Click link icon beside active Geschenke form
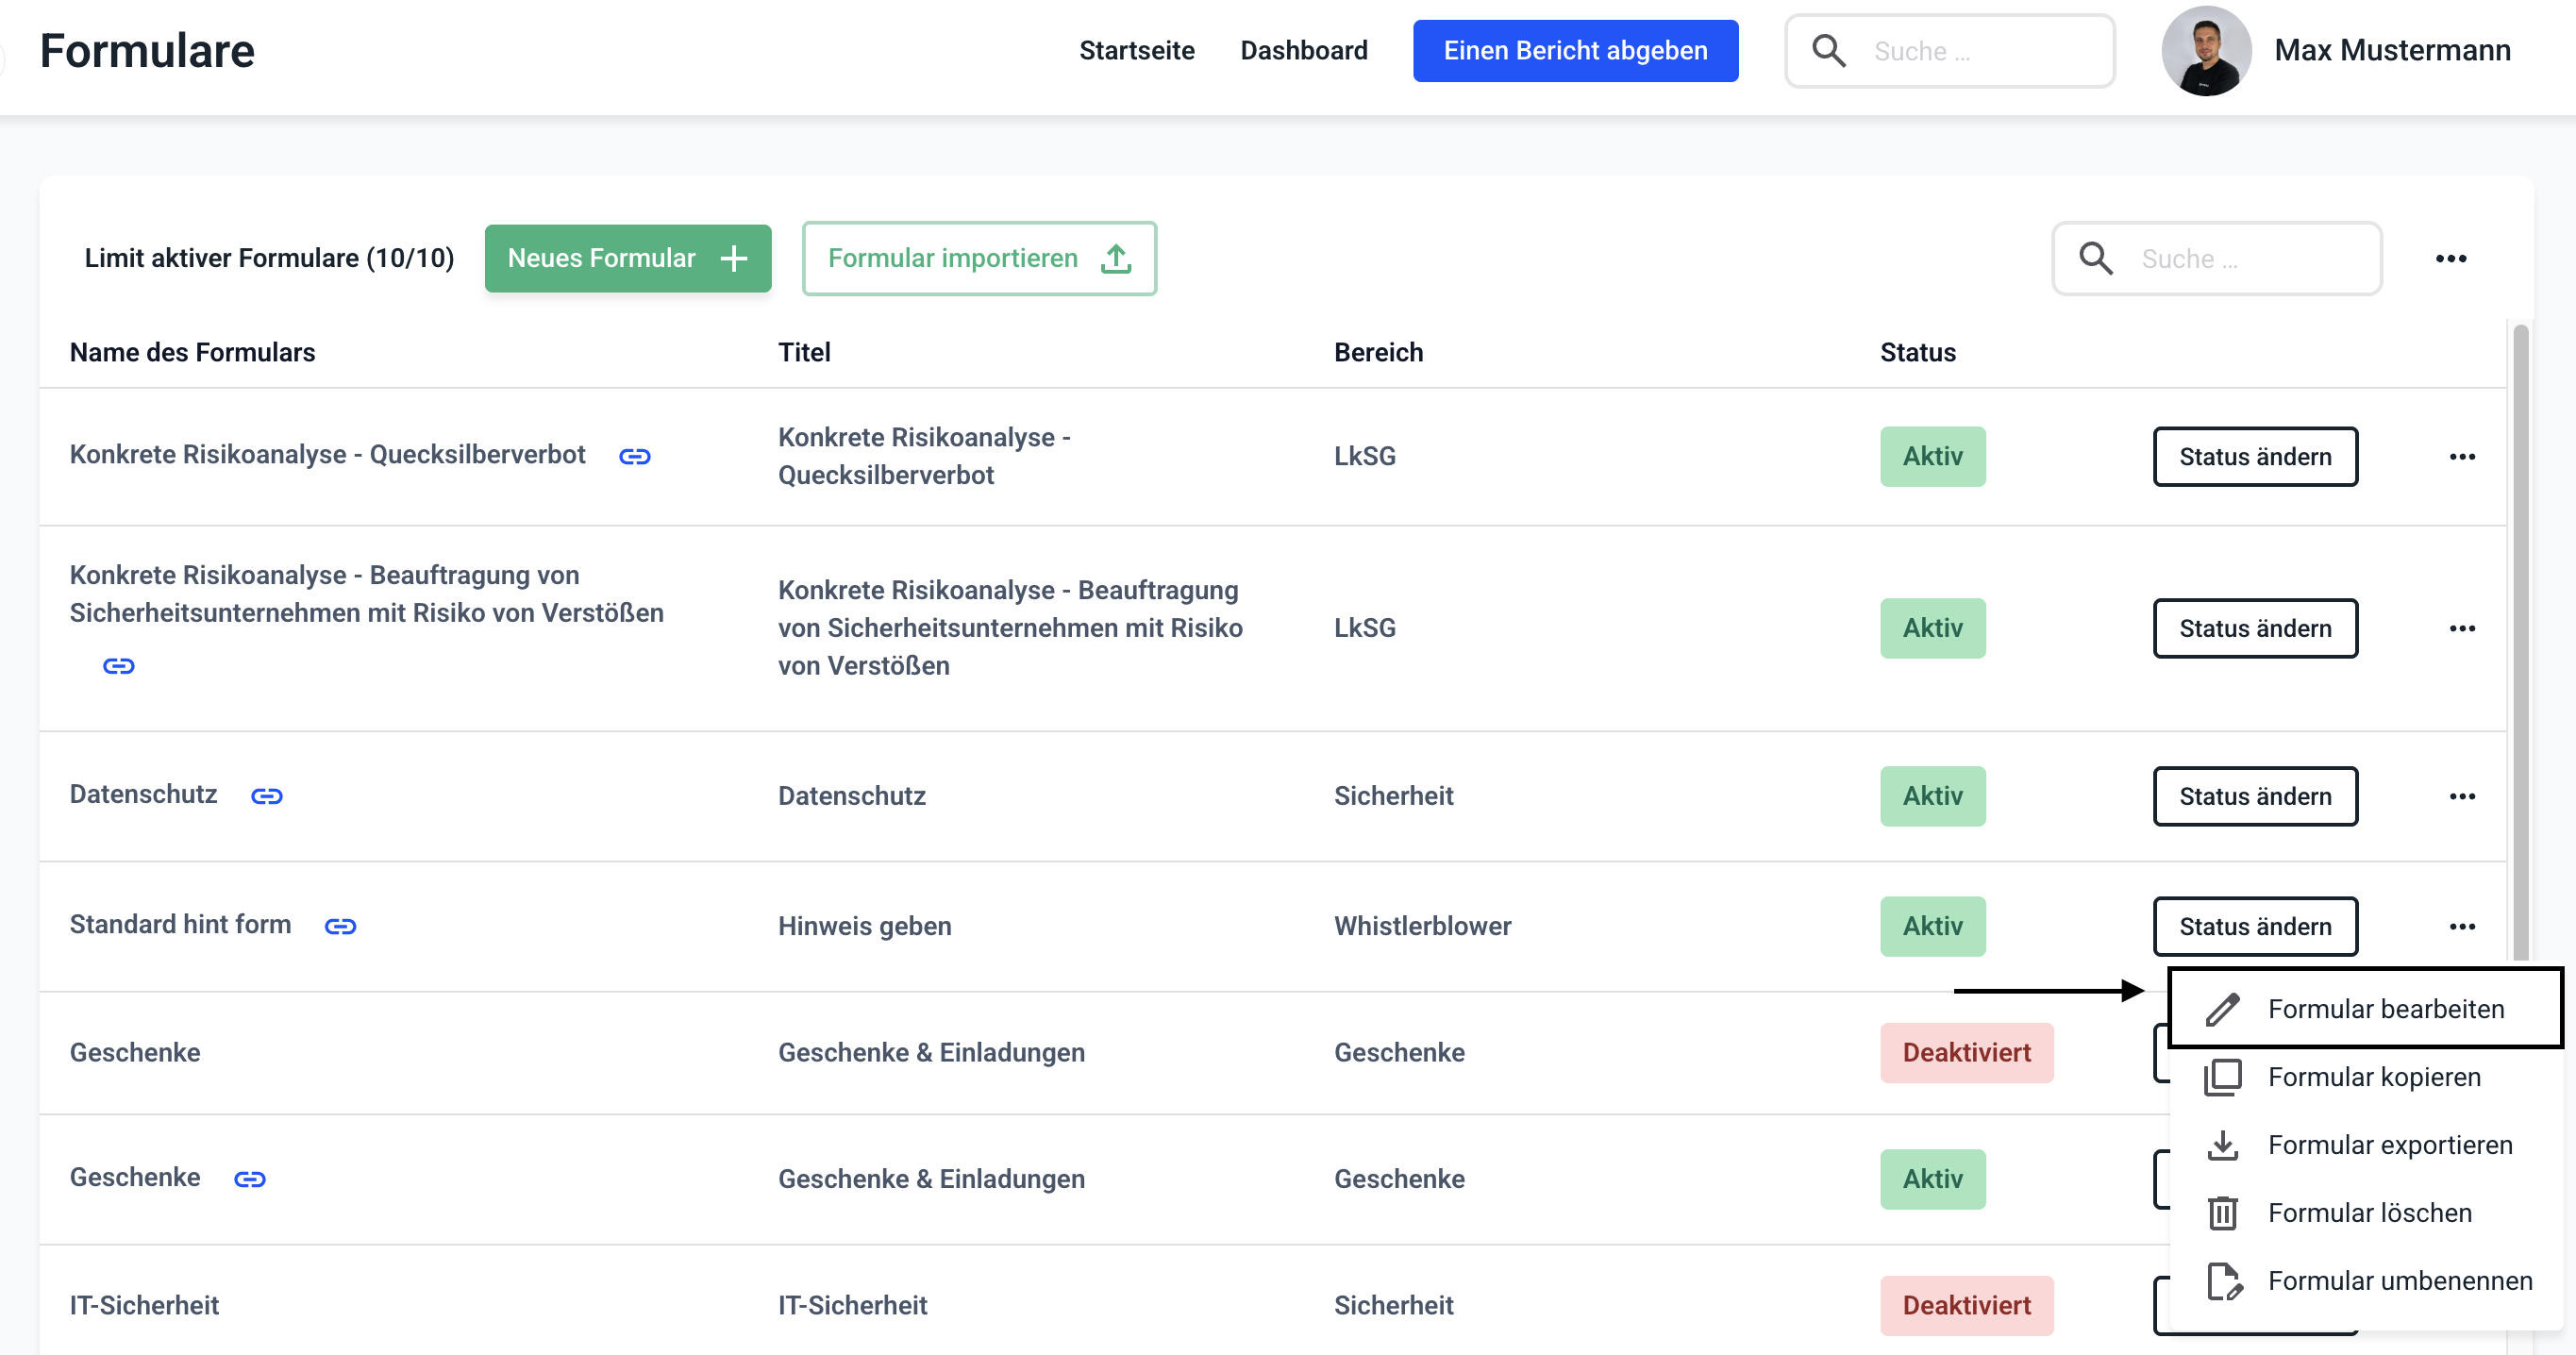2576x1355 pixels. pos(249,1179)
